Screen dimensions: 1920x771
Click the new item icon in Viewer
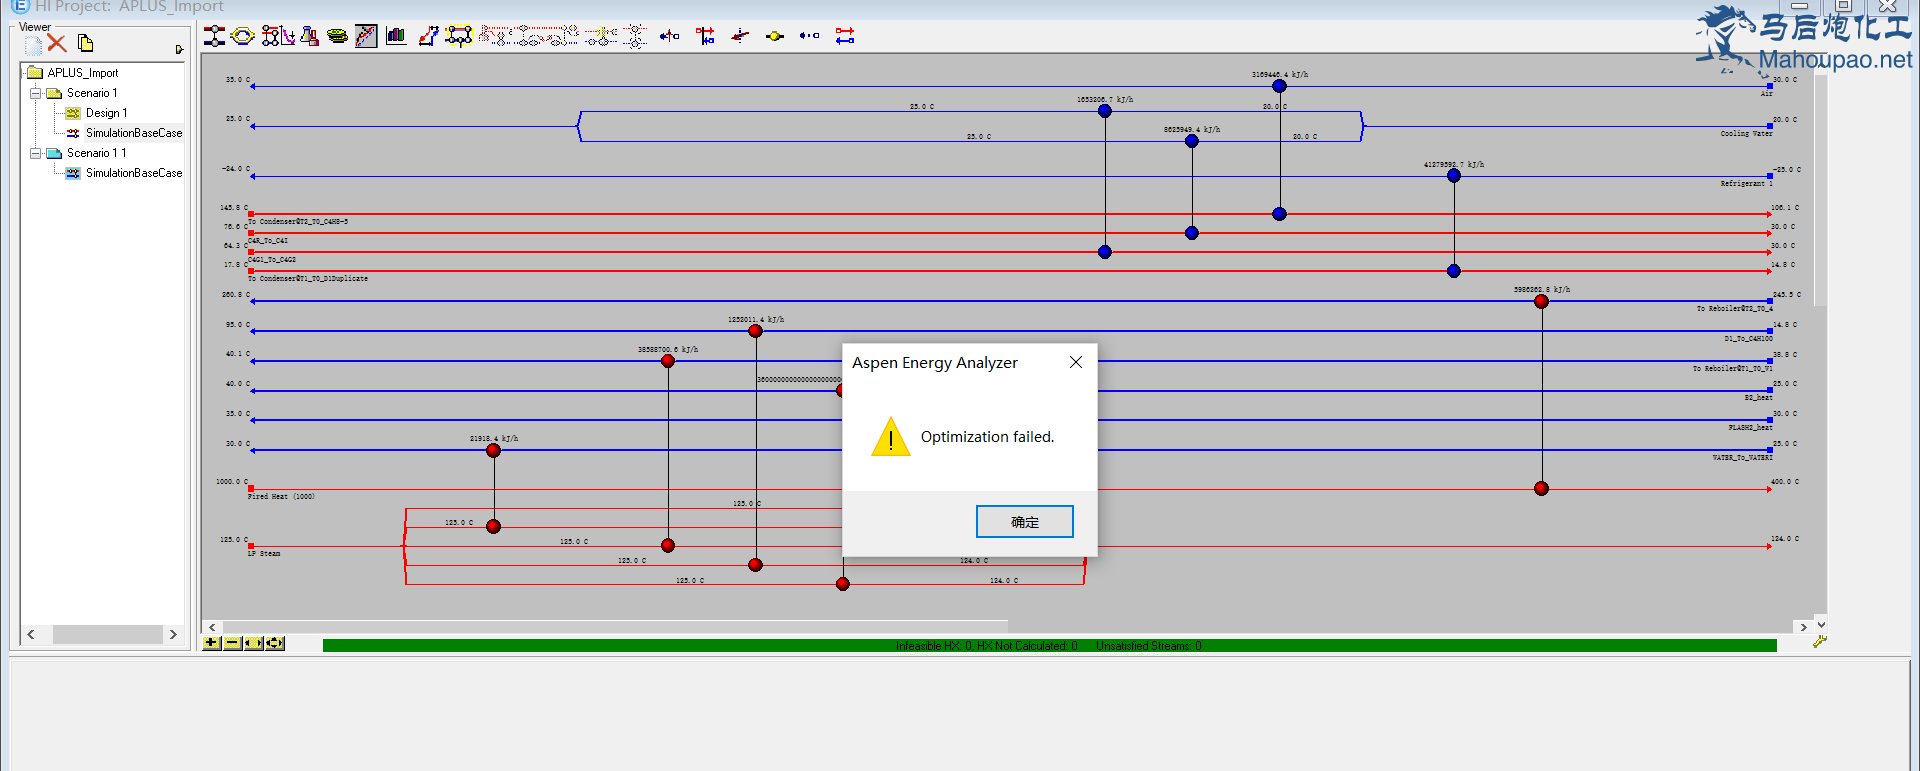click(32, 44)
